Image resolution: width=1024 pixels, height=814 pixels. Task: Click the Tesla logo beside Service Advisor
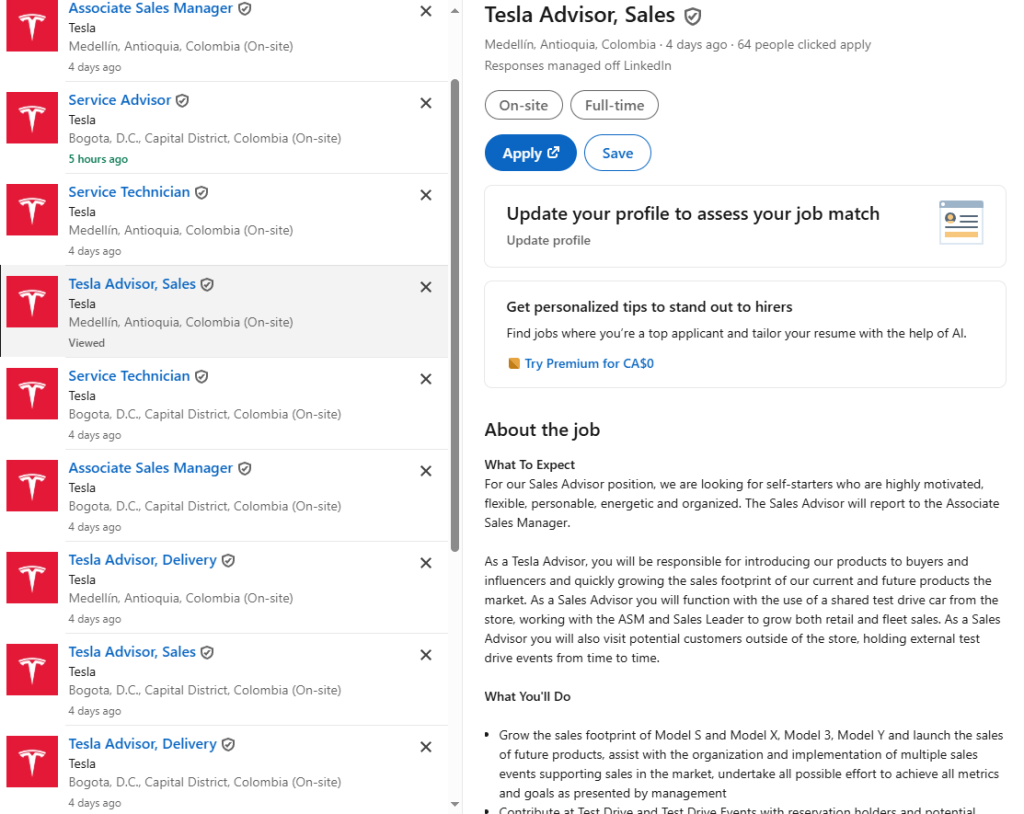[32, 118]
